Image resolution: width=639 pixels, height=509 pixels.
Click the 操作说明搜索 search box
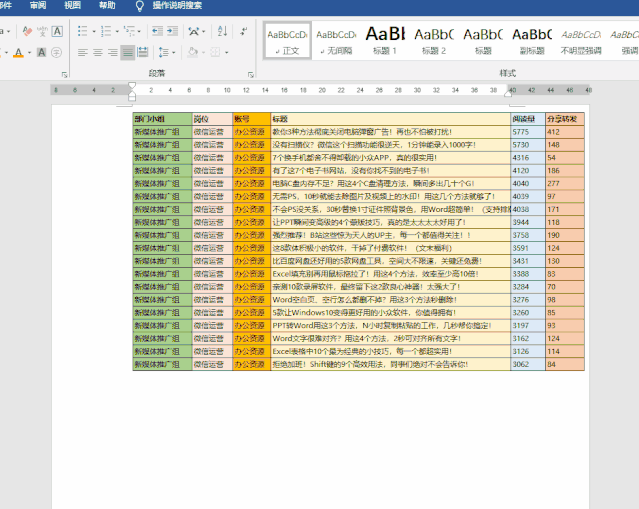click(x=177, y=6)
